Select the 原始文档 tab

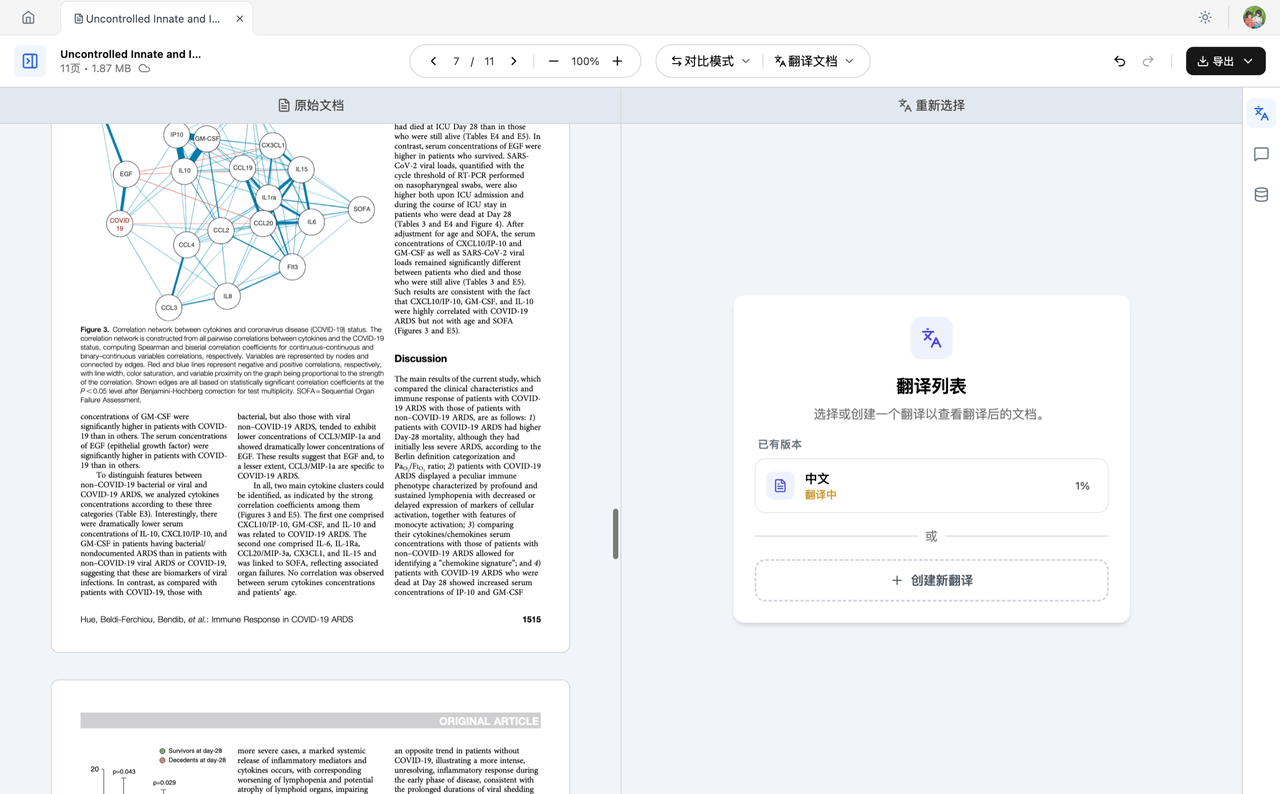pos(311,105)
